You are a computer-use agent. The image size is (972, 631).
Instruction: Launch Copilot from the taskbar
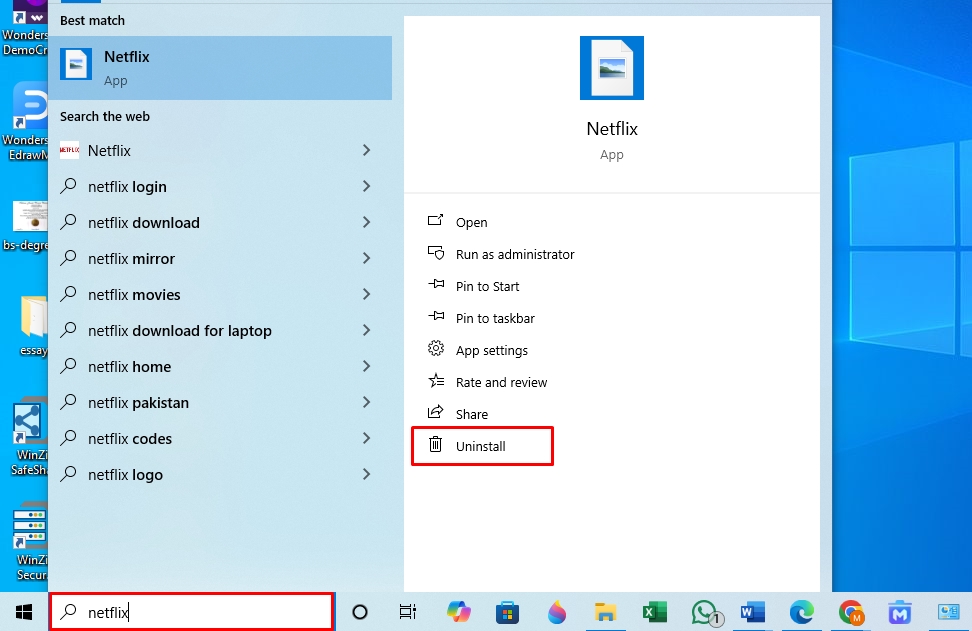tap(459, 612)
